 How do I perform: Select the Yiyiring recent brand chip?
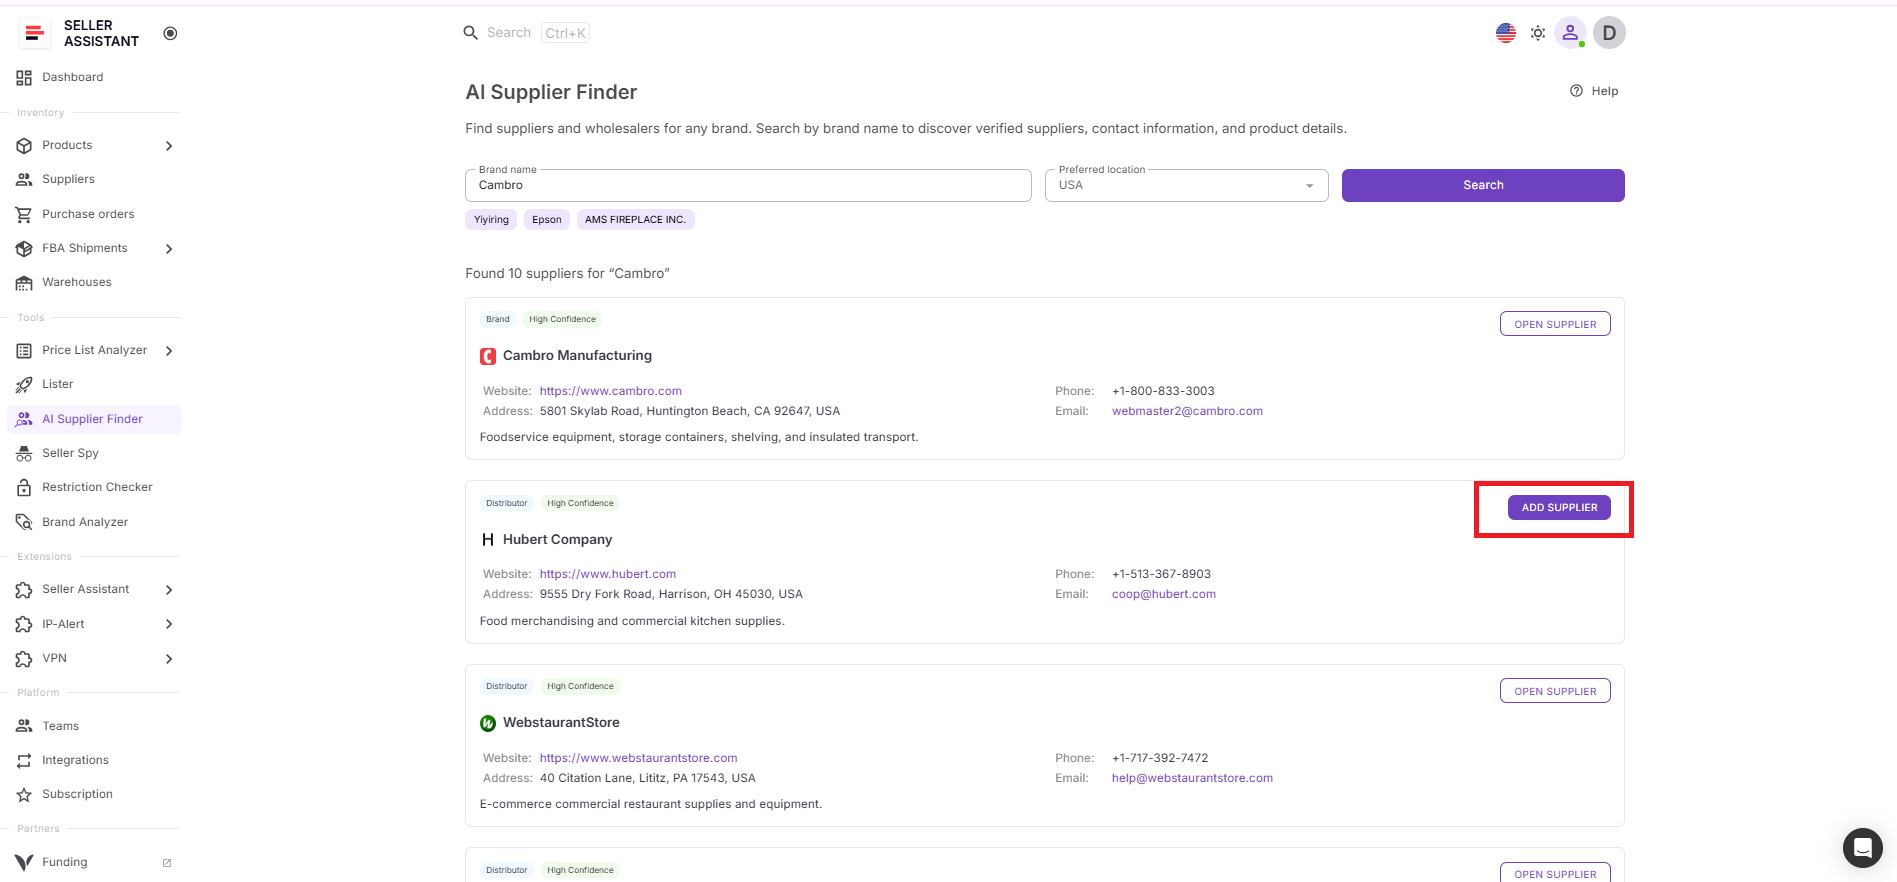click(x=491, y=220)
